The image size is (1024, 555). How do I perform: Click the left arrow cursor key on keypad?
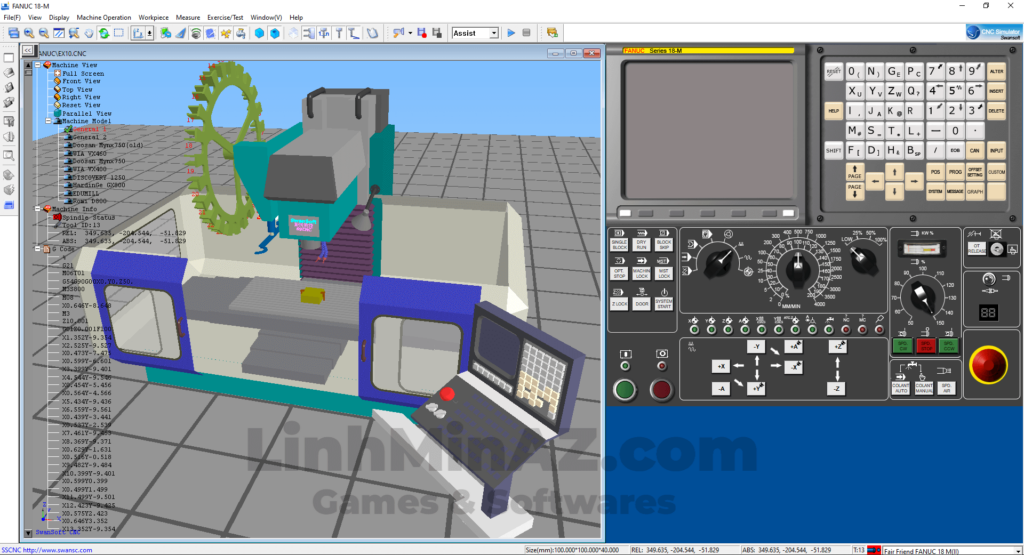(875, 181)
